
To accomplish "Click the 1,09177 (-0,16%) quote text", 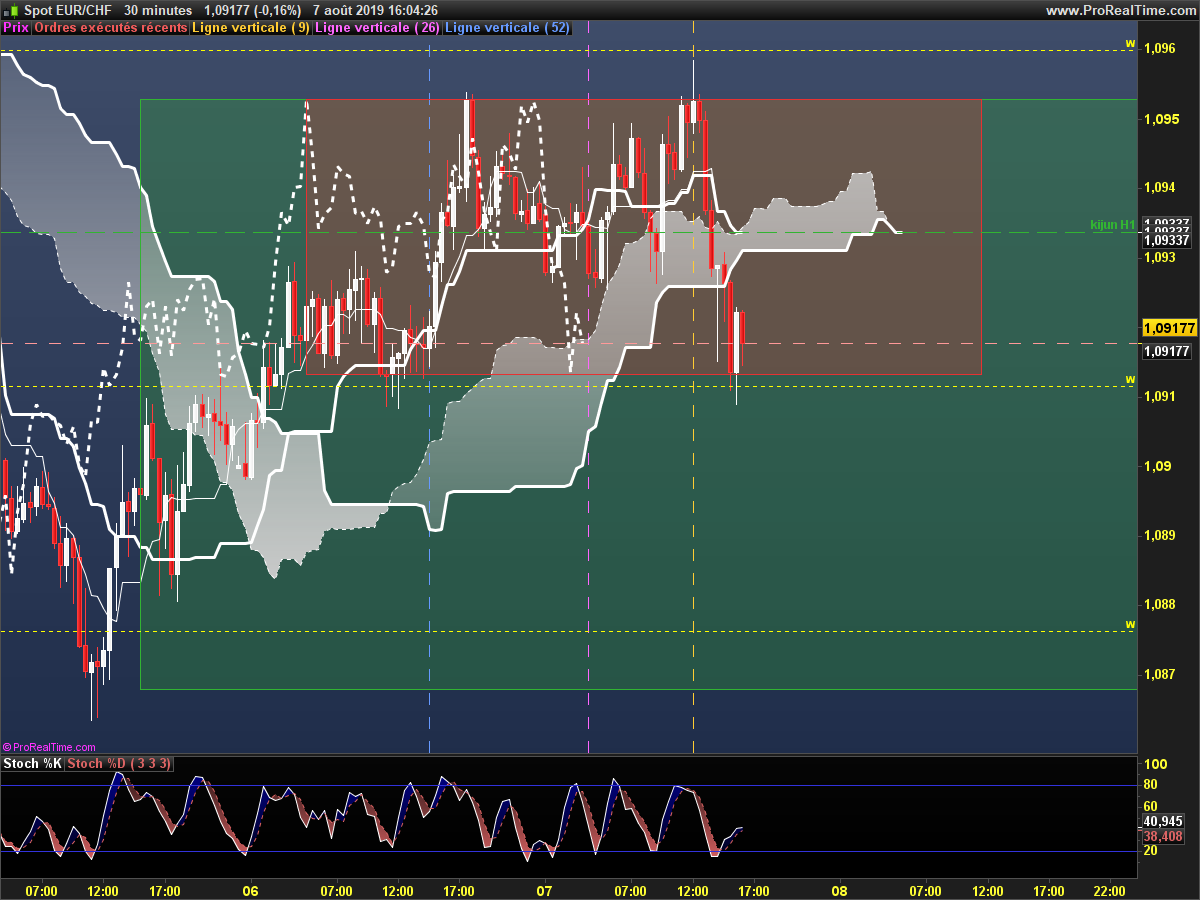I will pos(252,10).
